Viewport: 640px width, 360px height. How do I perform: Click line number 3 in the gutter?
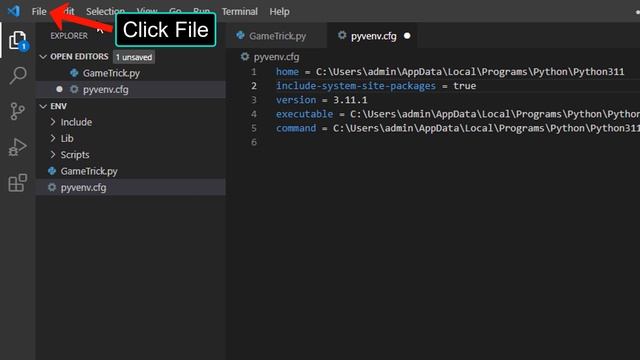coord(254,100)
